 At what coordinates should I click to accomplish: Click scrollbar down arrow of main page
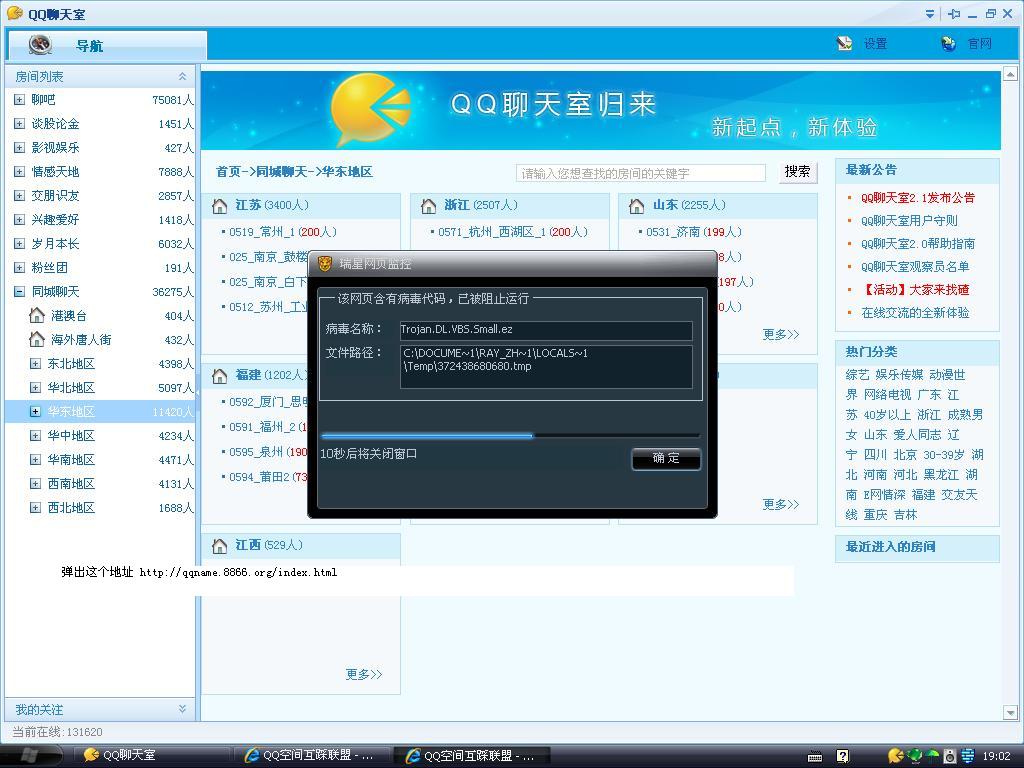1010,712
